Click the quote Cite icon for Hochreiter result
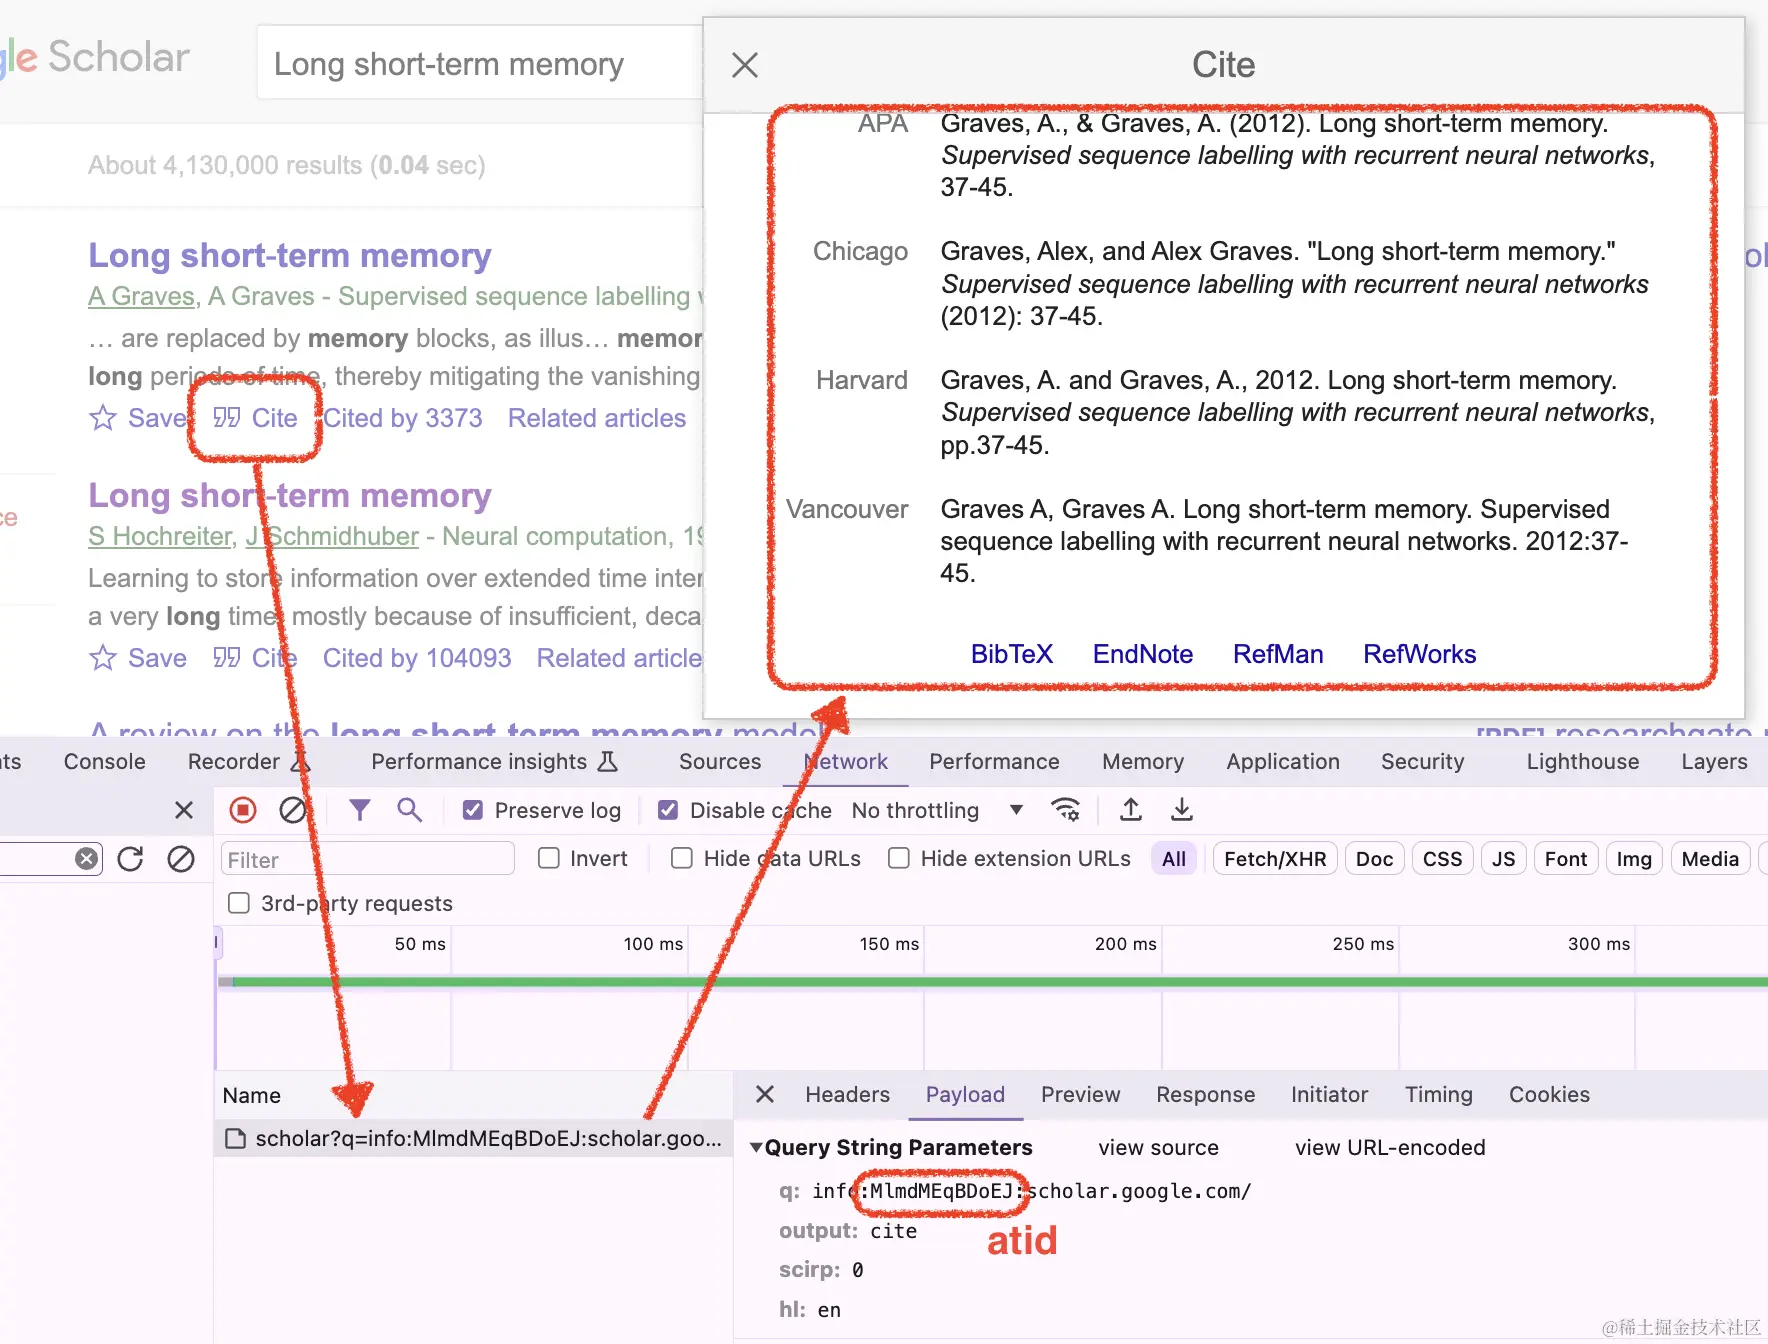 coord(227,658)
